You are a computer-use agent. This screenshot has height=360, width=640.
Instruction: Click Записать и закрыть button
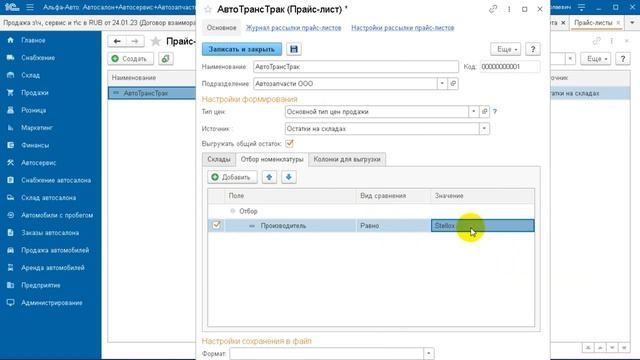click(x=242, y=49)
